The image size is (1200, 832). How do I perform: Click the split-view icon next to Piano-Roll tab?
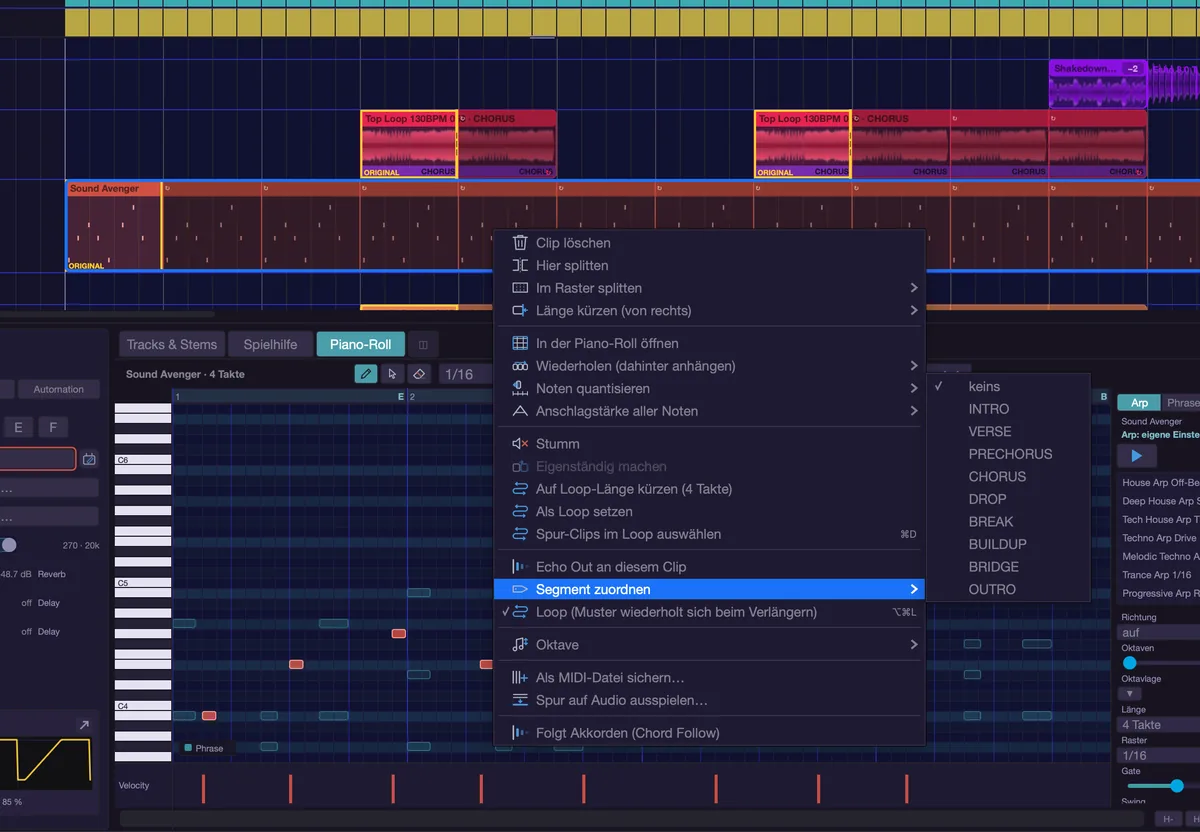423,345
